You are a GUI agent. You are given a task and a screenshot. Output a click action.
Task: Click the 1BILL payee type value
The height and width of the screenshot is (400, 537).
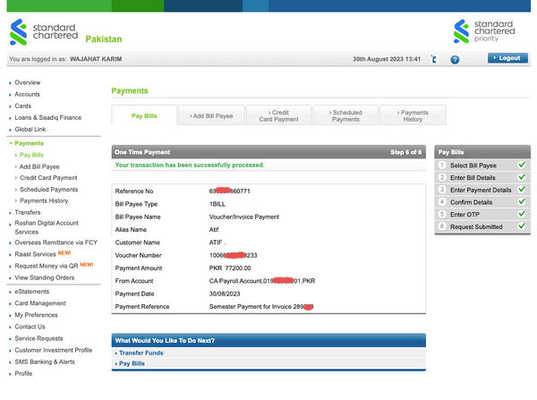click(217, 204)
